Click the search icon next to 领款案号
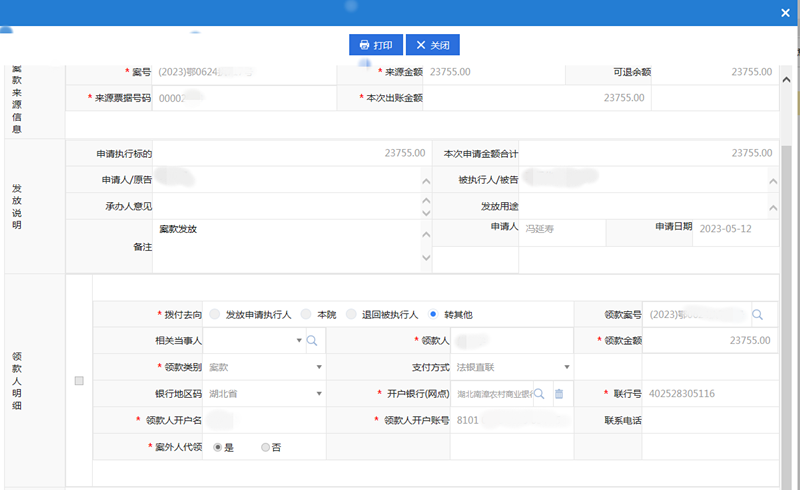This screenshot has height=490, width=800. (x=757, y=315)
